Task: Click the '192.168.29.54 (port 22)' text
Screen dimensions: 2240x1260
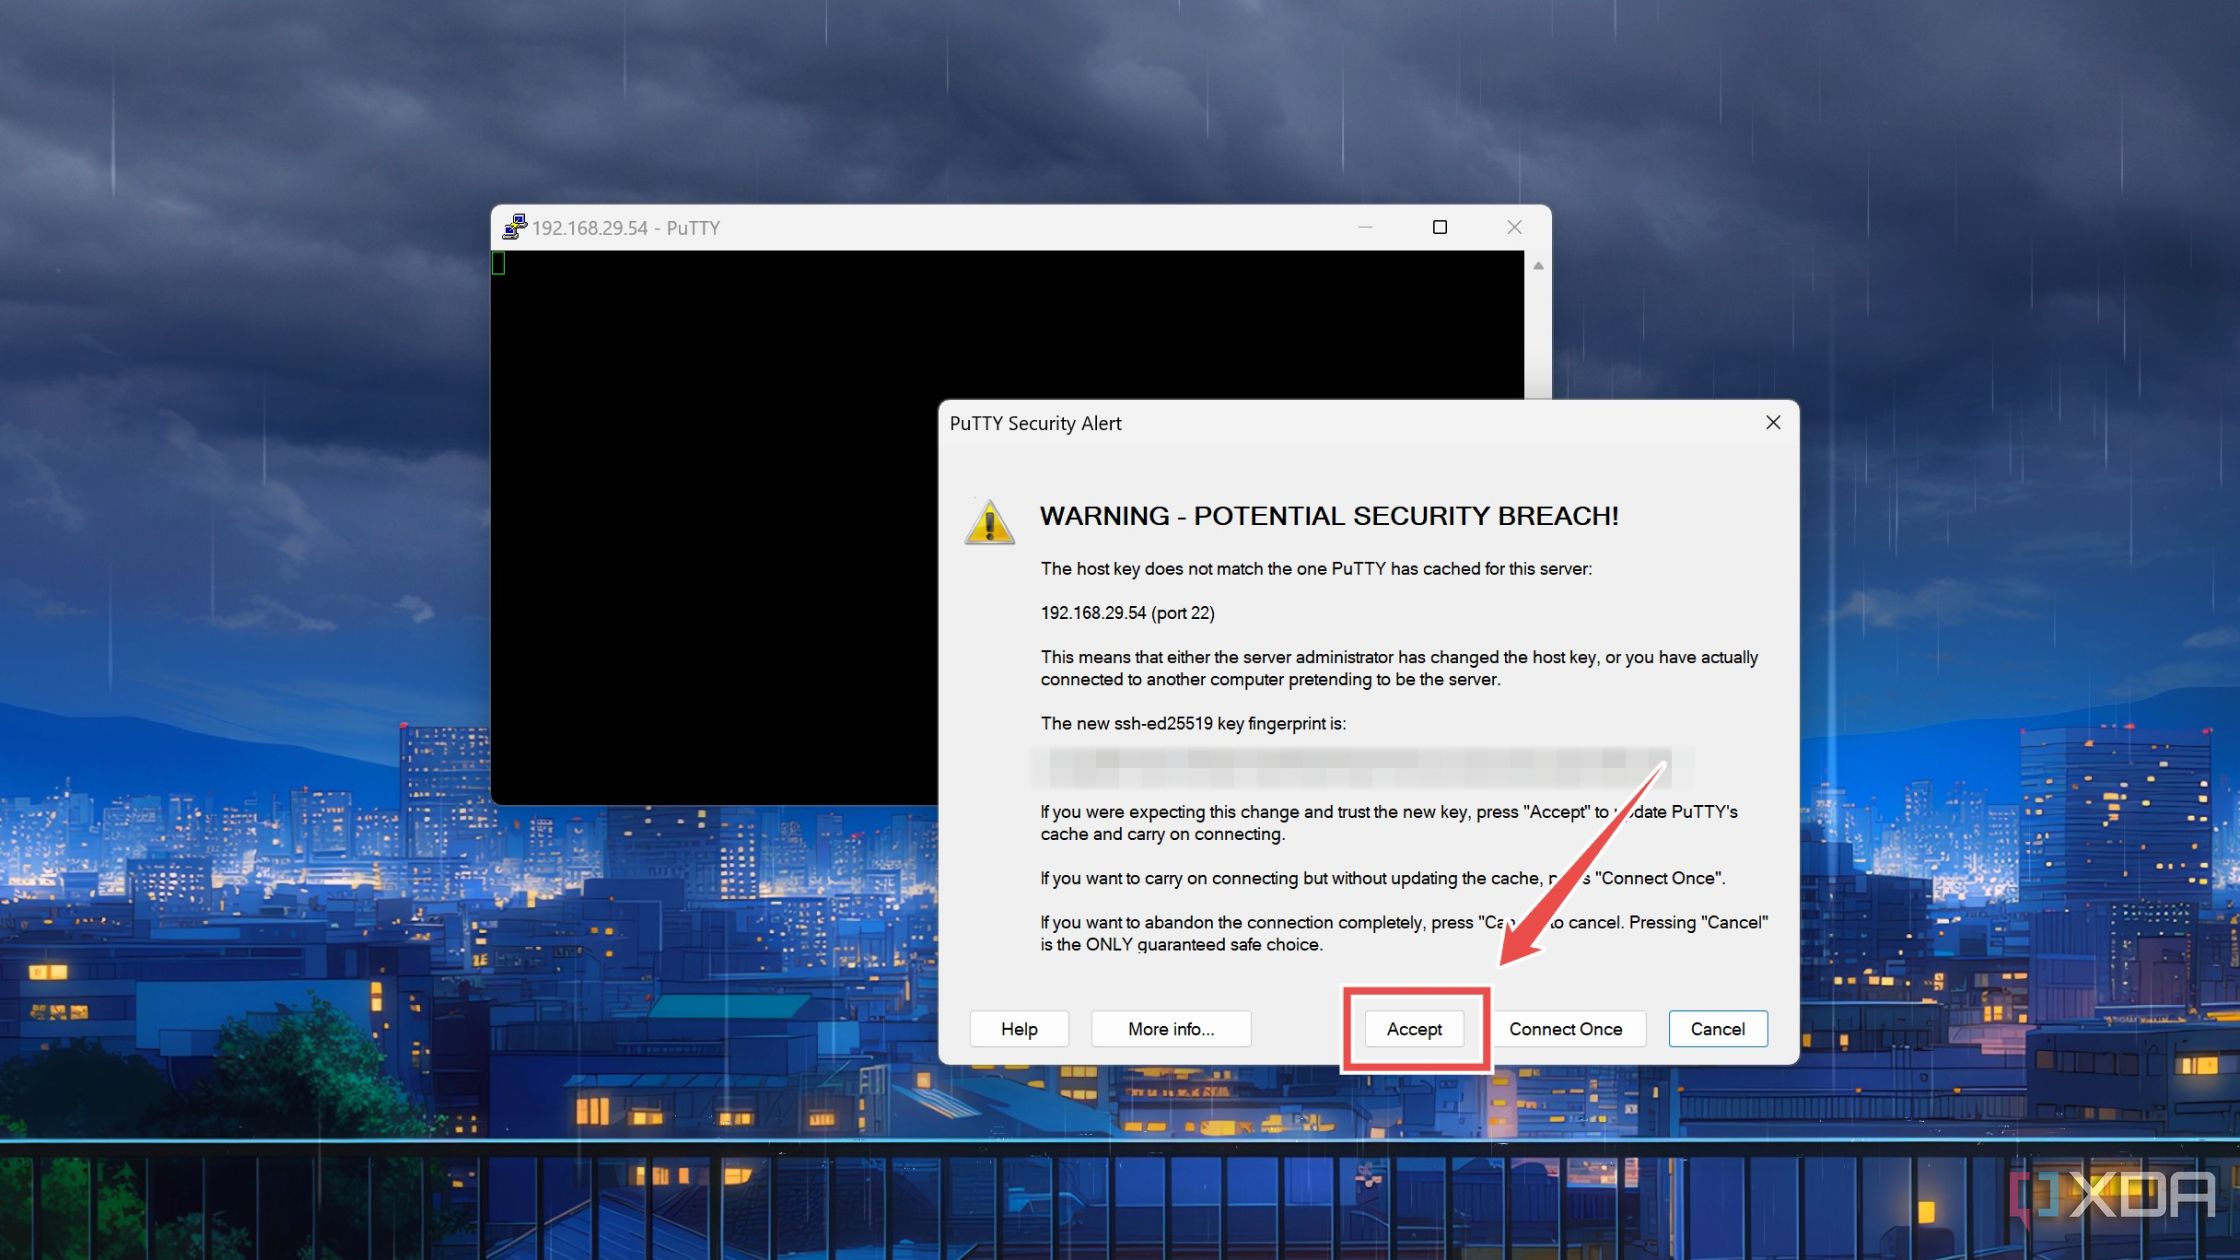Action: click(x=1127, y=613)
